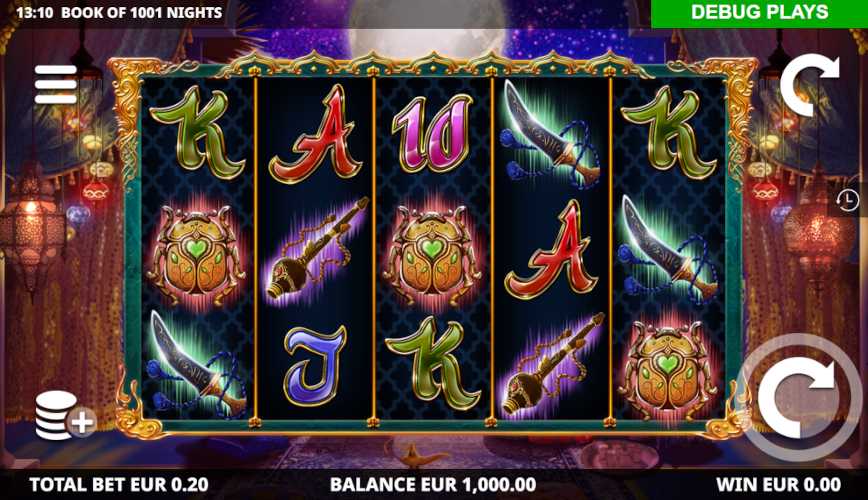Click the scepter in second reel
The width and height of the screenshot is (868, 500).
click(316, 251)
